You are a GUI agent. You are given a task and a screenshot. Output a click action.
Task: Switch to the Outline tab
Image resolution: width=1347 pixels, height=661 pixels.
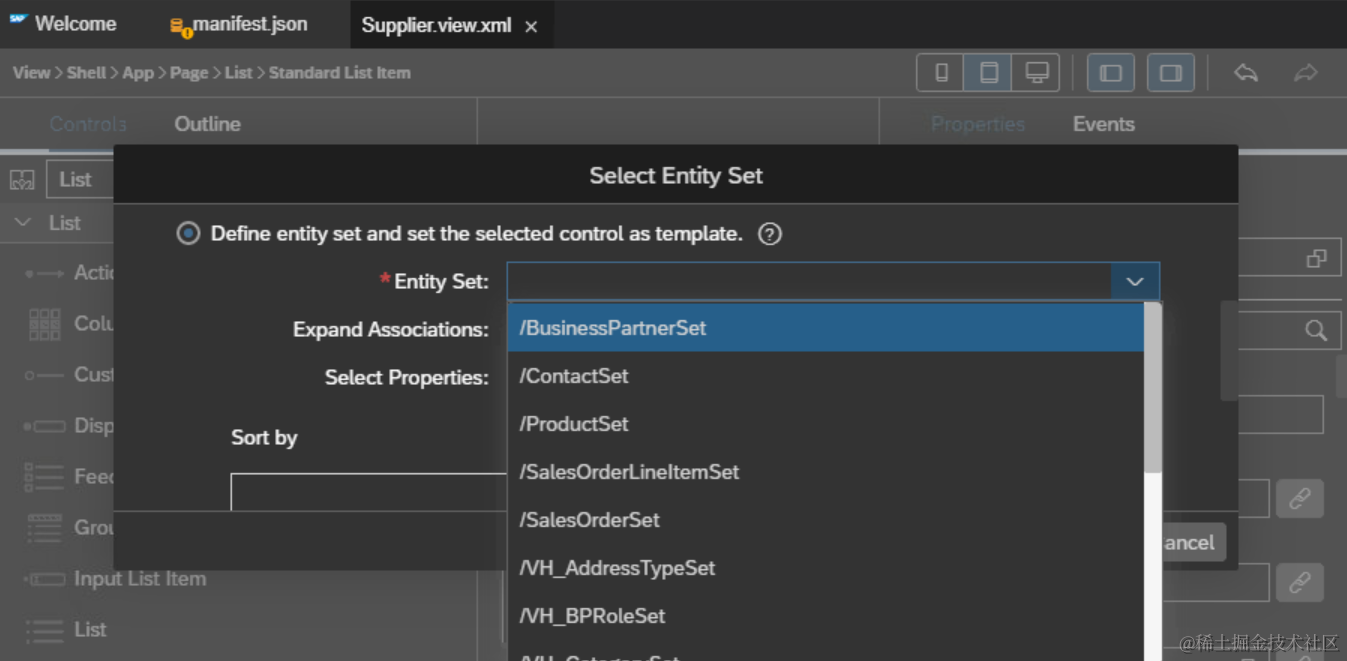click(207, 124)
